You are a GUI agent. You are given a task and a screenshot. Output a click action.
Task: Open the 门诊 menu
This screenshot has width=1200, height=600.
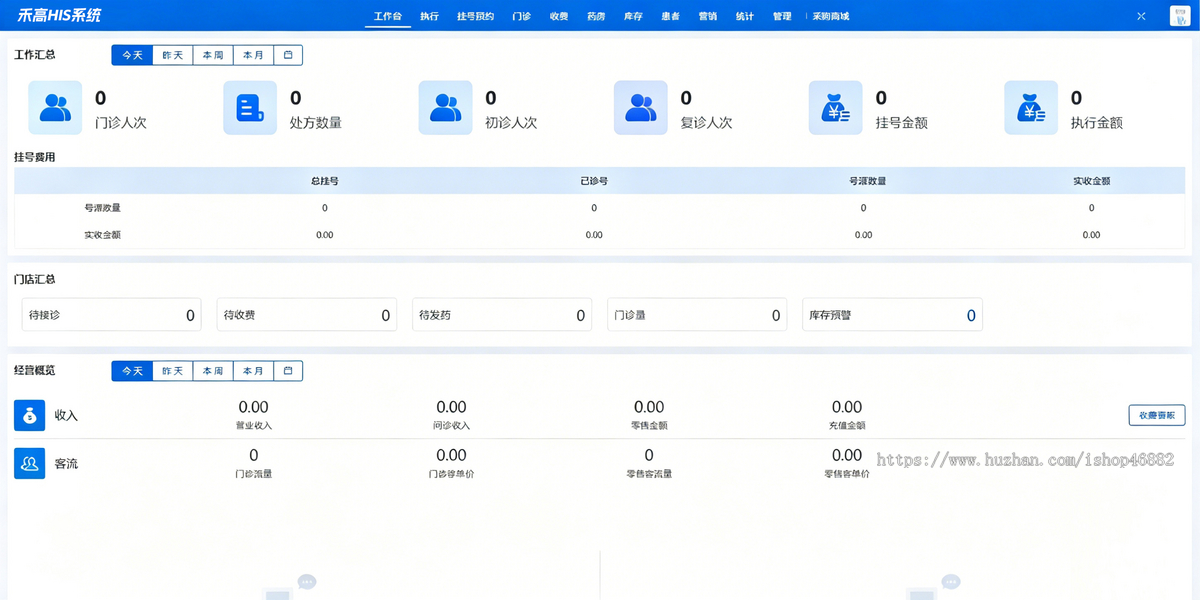(522, 16)
